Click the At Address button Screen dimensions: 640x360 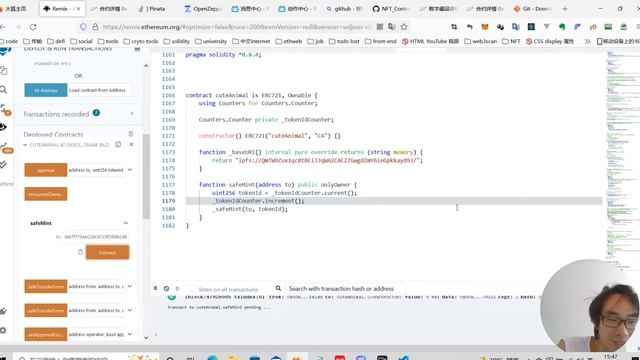coord(46,90)
